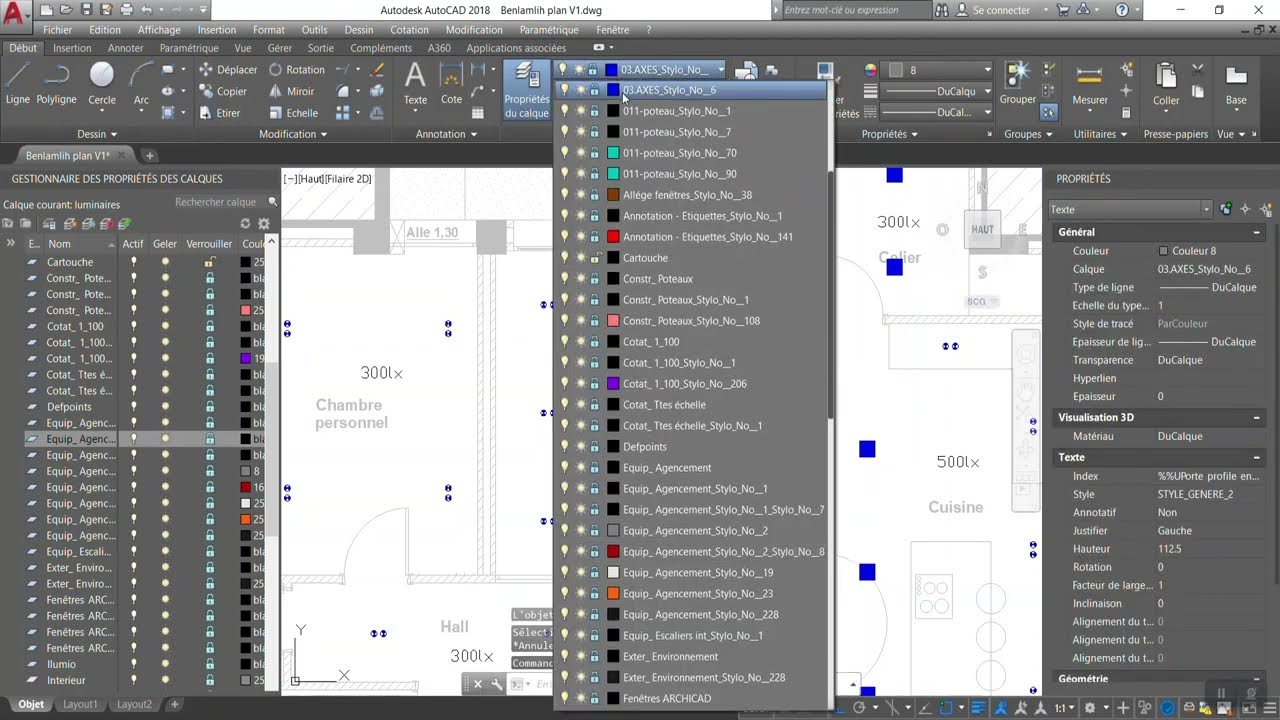
Task: Click the Rotation tool
Action: point(296,70)
